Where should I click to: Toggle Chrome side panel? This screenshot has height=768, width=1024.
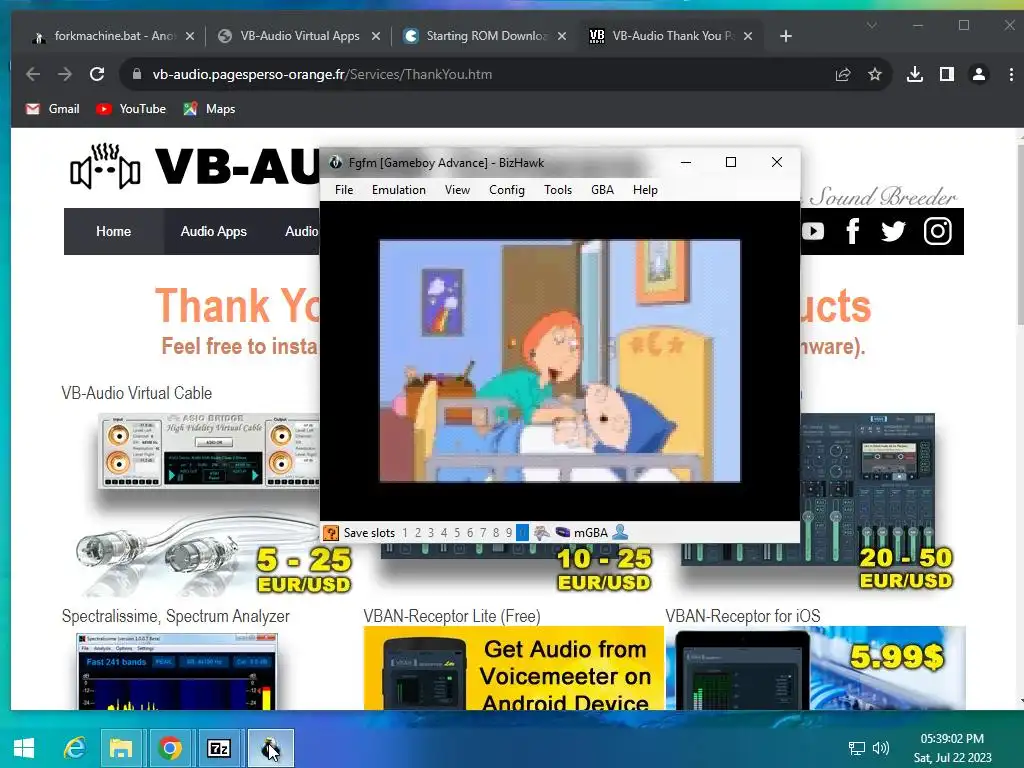click(x=946, y=74)
